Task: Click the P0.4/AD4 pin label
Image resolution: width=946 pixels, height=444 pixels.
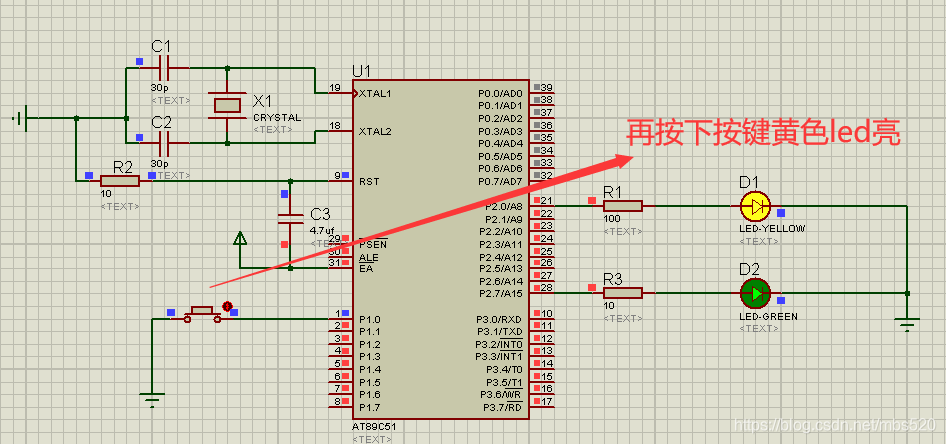Action: click(500, 144)
